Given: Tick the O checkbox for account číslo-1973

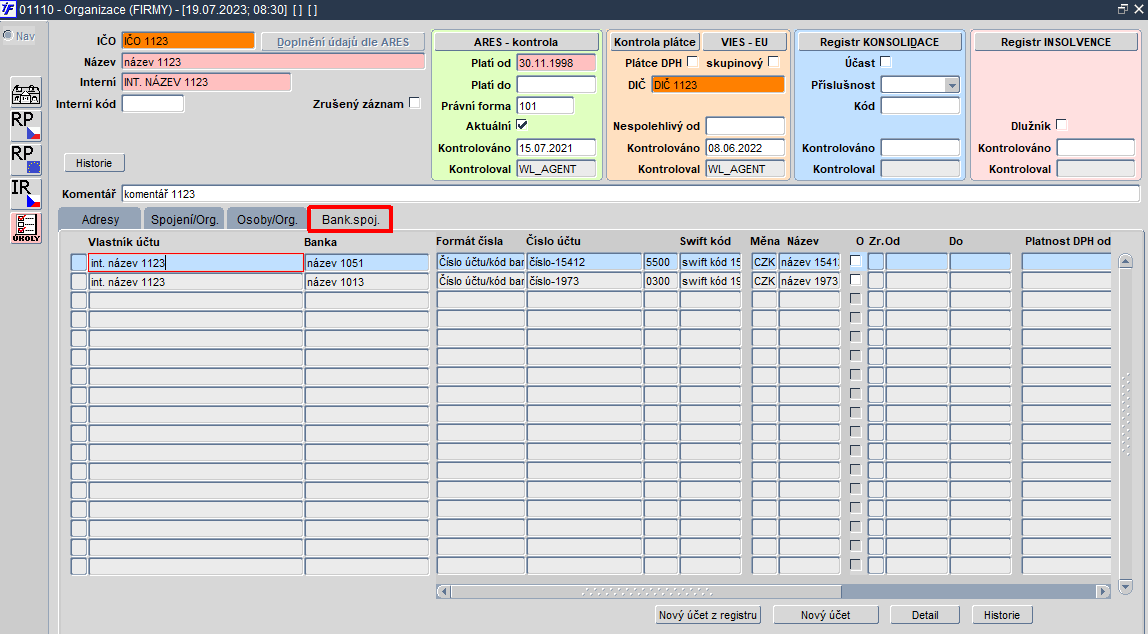Looking at the screenshot, I should (x=855, y=280).
